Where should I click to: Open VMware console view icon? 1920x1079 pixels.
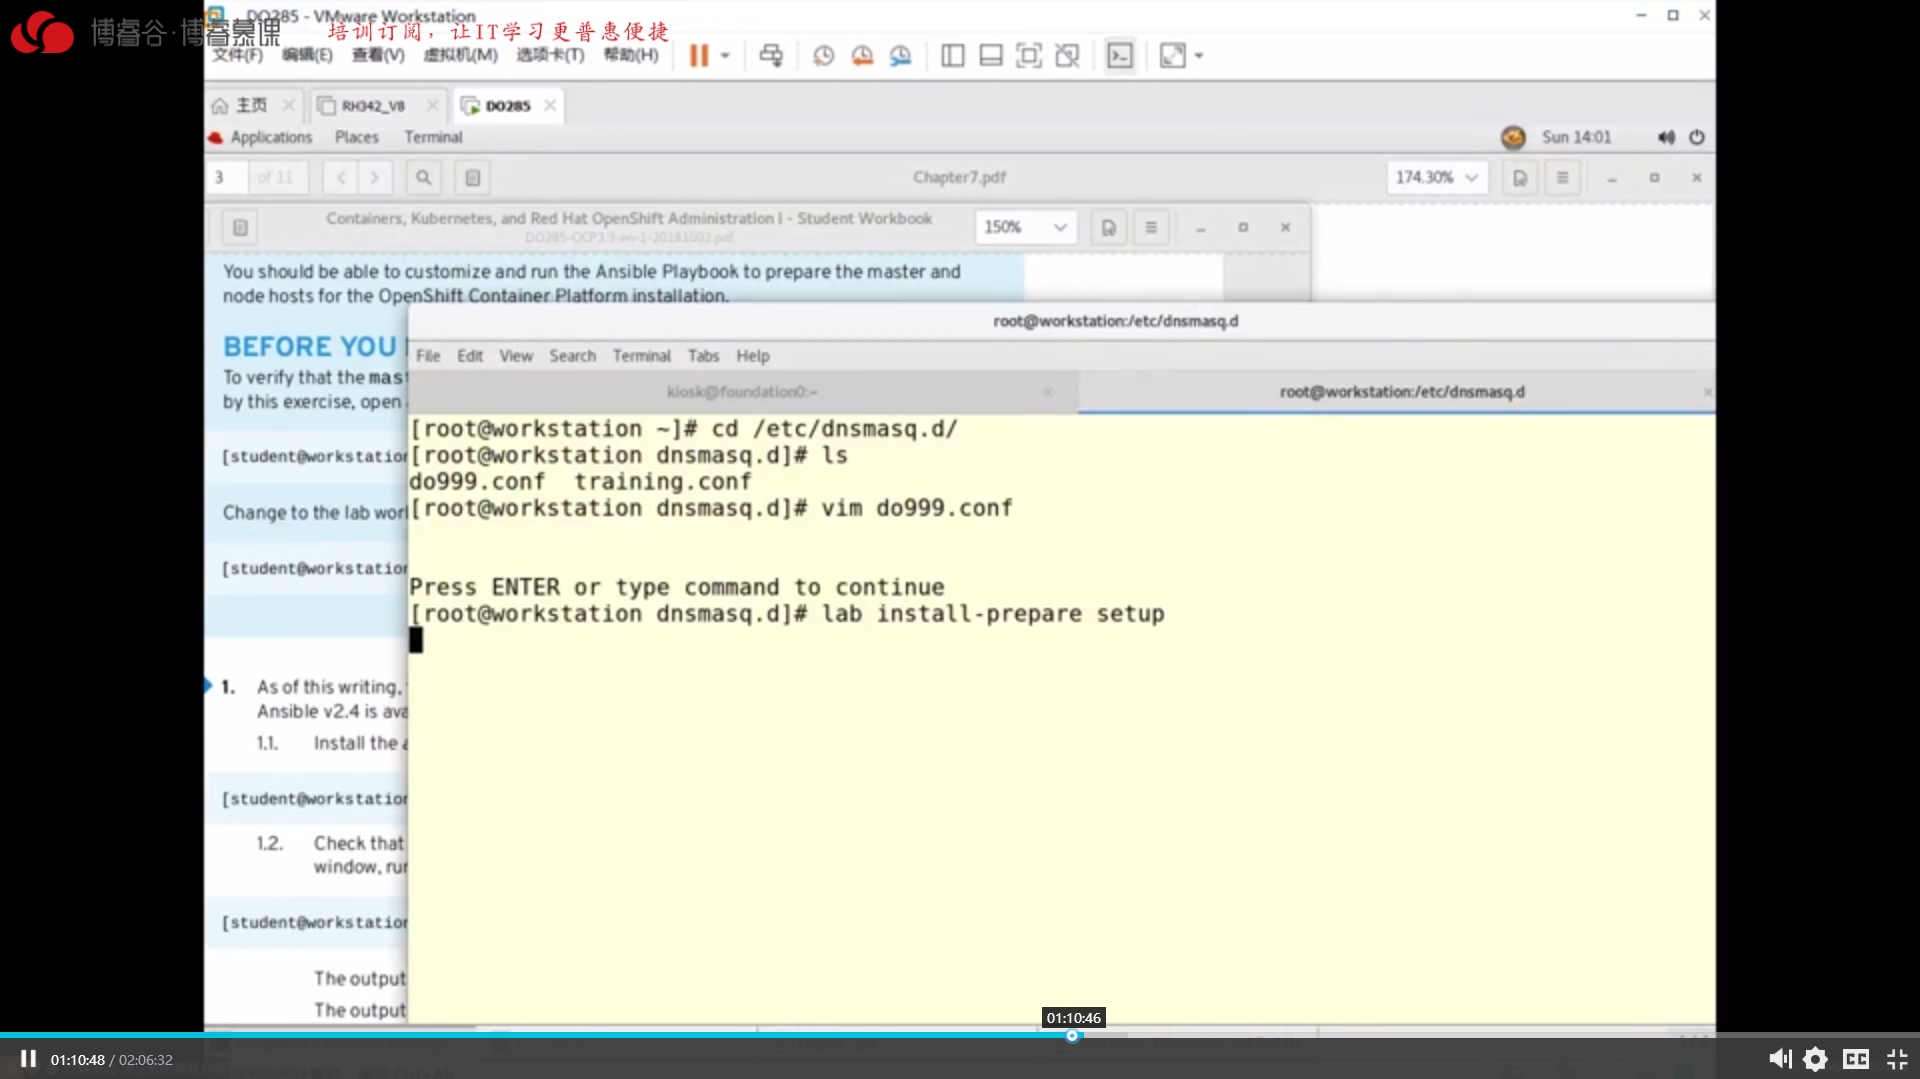click(1120, 56)
